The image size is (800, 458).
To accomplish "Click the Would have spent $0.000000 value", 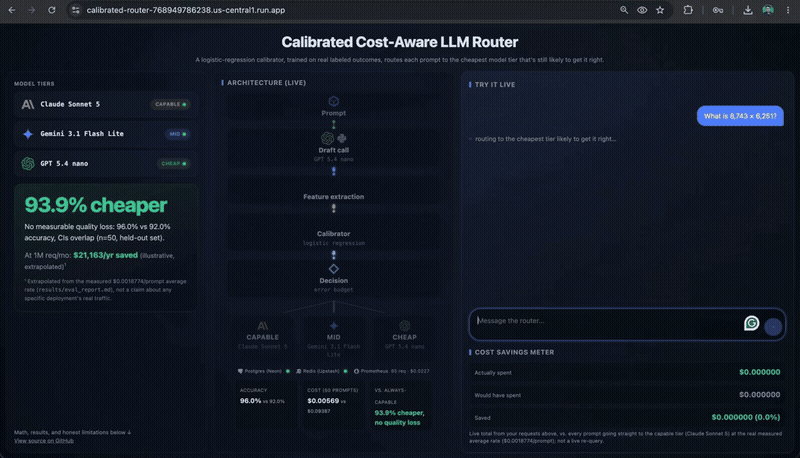I will (x=759, y=395).
